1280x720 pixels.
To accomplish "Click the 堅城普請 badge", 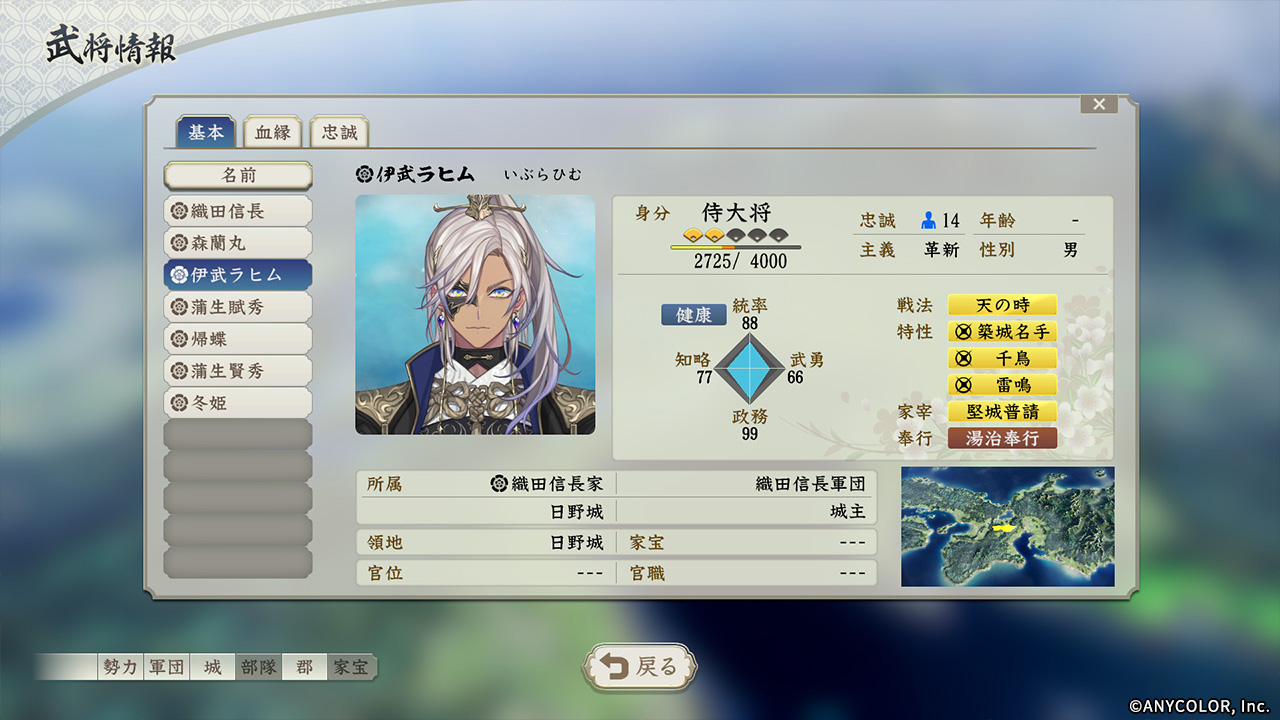I will click(1002, 412).
